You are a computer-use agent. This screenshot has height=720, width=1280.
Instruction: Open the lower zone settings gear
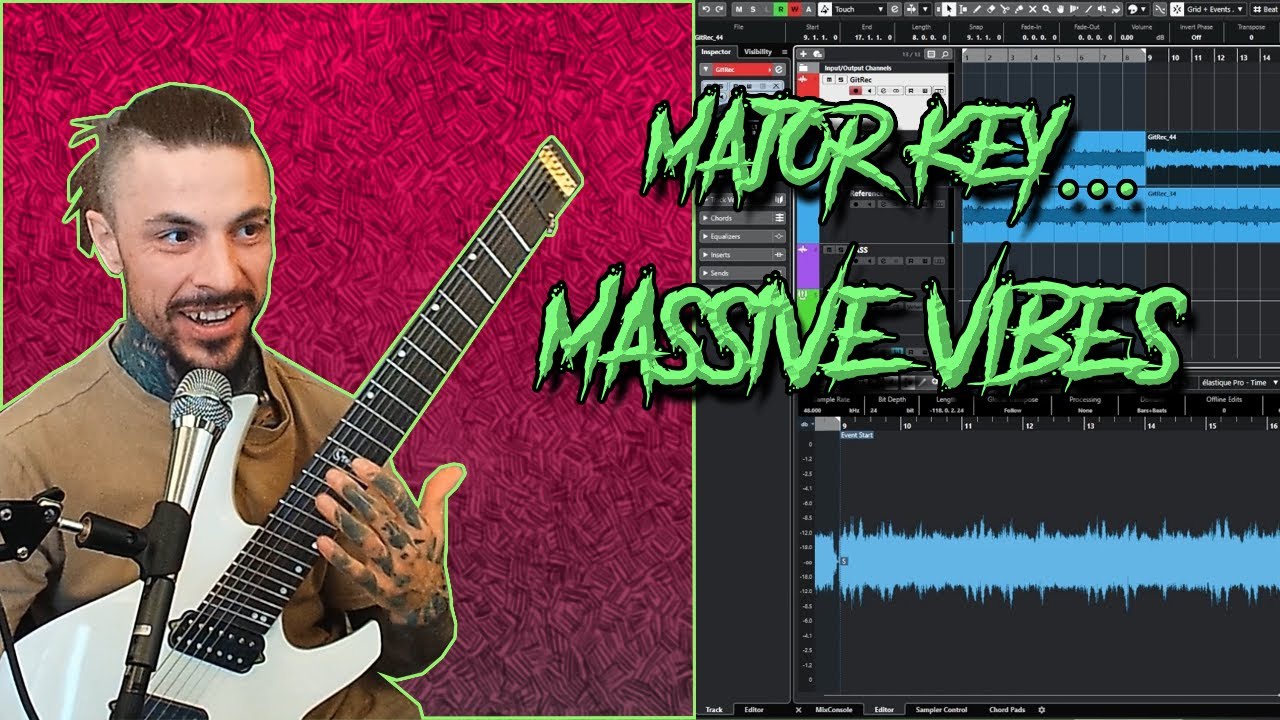point(1041,710)
